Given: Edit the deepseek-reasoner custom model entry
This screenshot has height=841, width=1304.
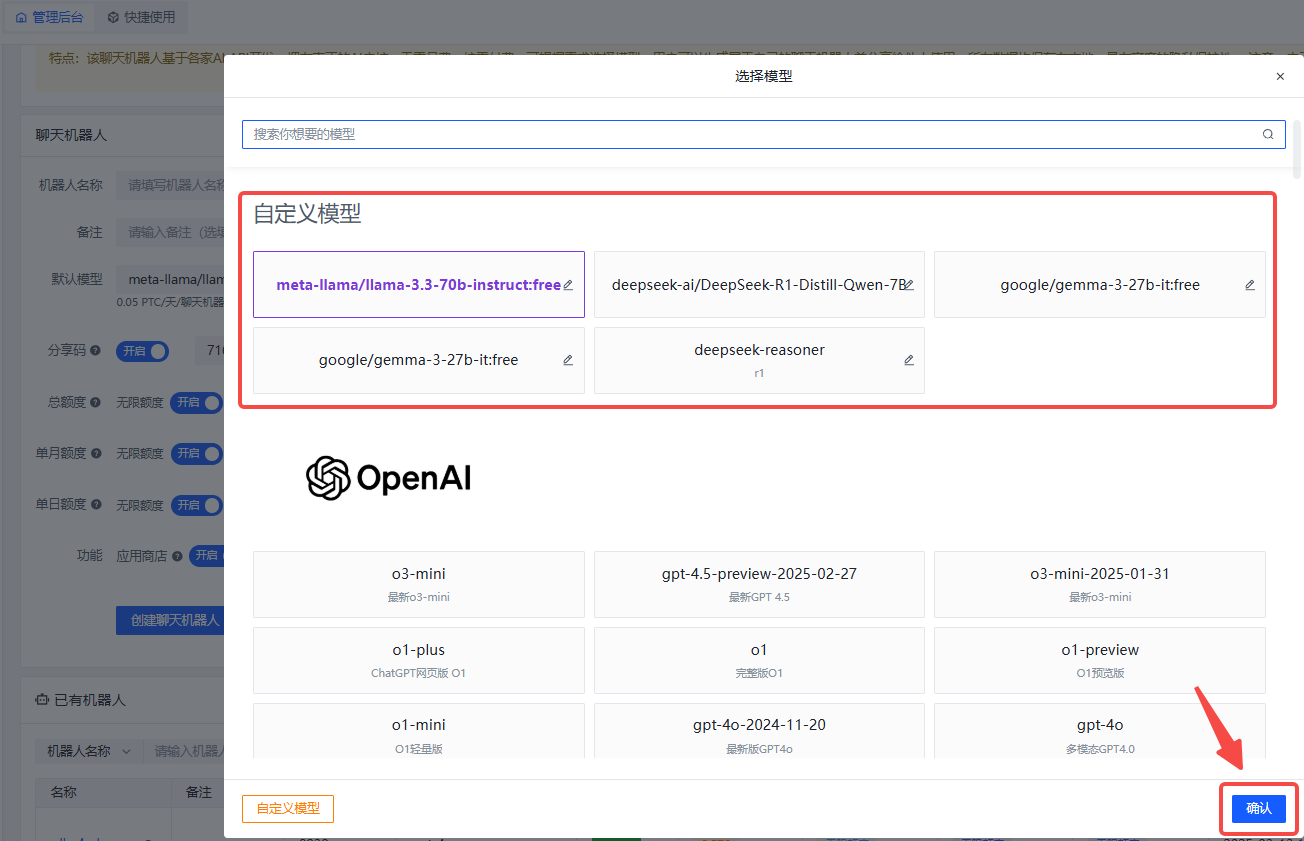Looking at the screenshot, I should coord(909,360).
